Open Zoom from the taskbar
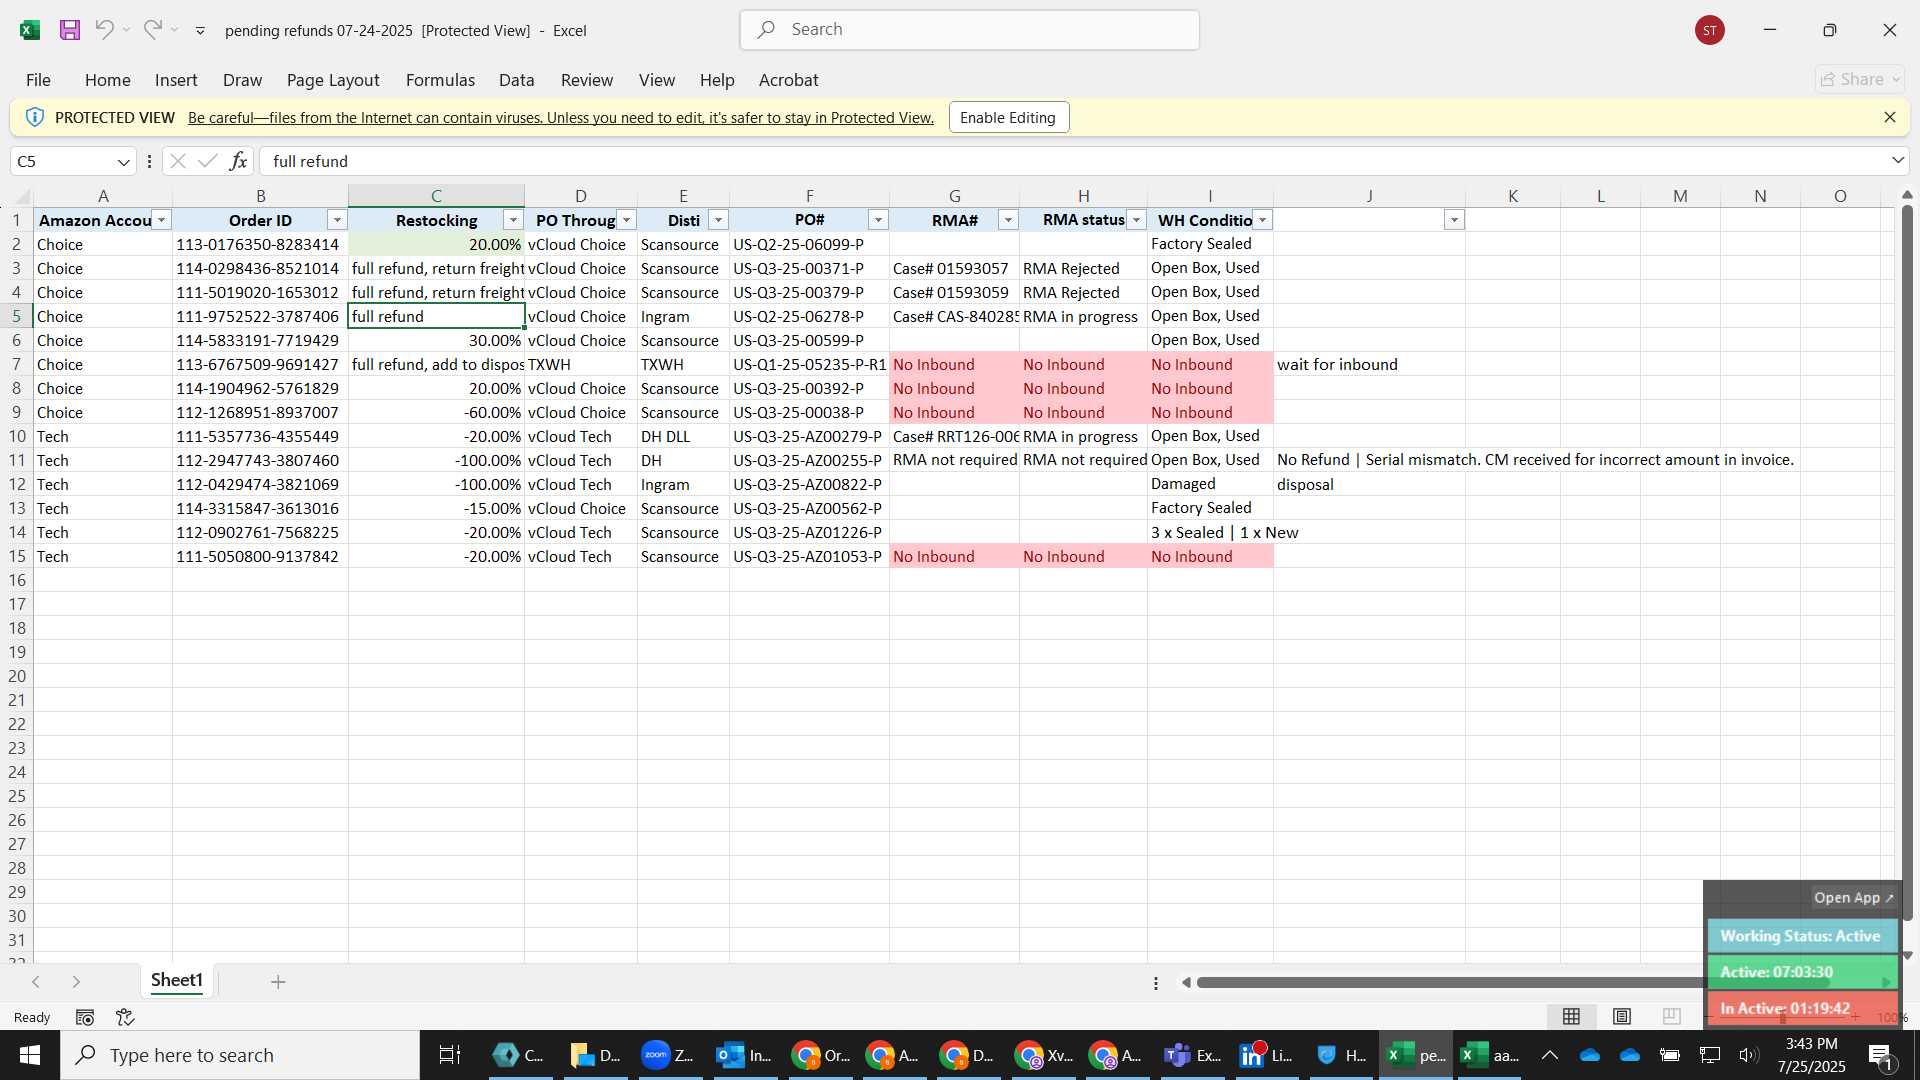Image resolution: width=1920 pixels, height=1080 pixels. click(668, 1055)
